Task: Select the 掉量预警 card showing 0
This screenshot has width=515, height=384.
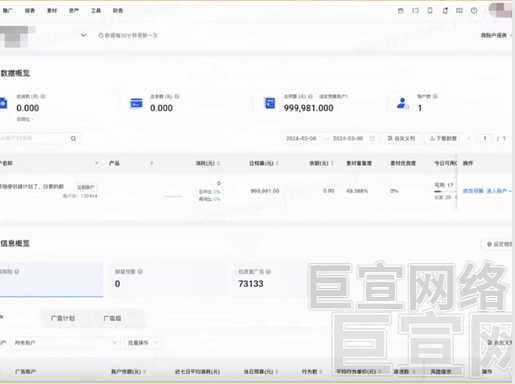Action: (x=168, y=279)
